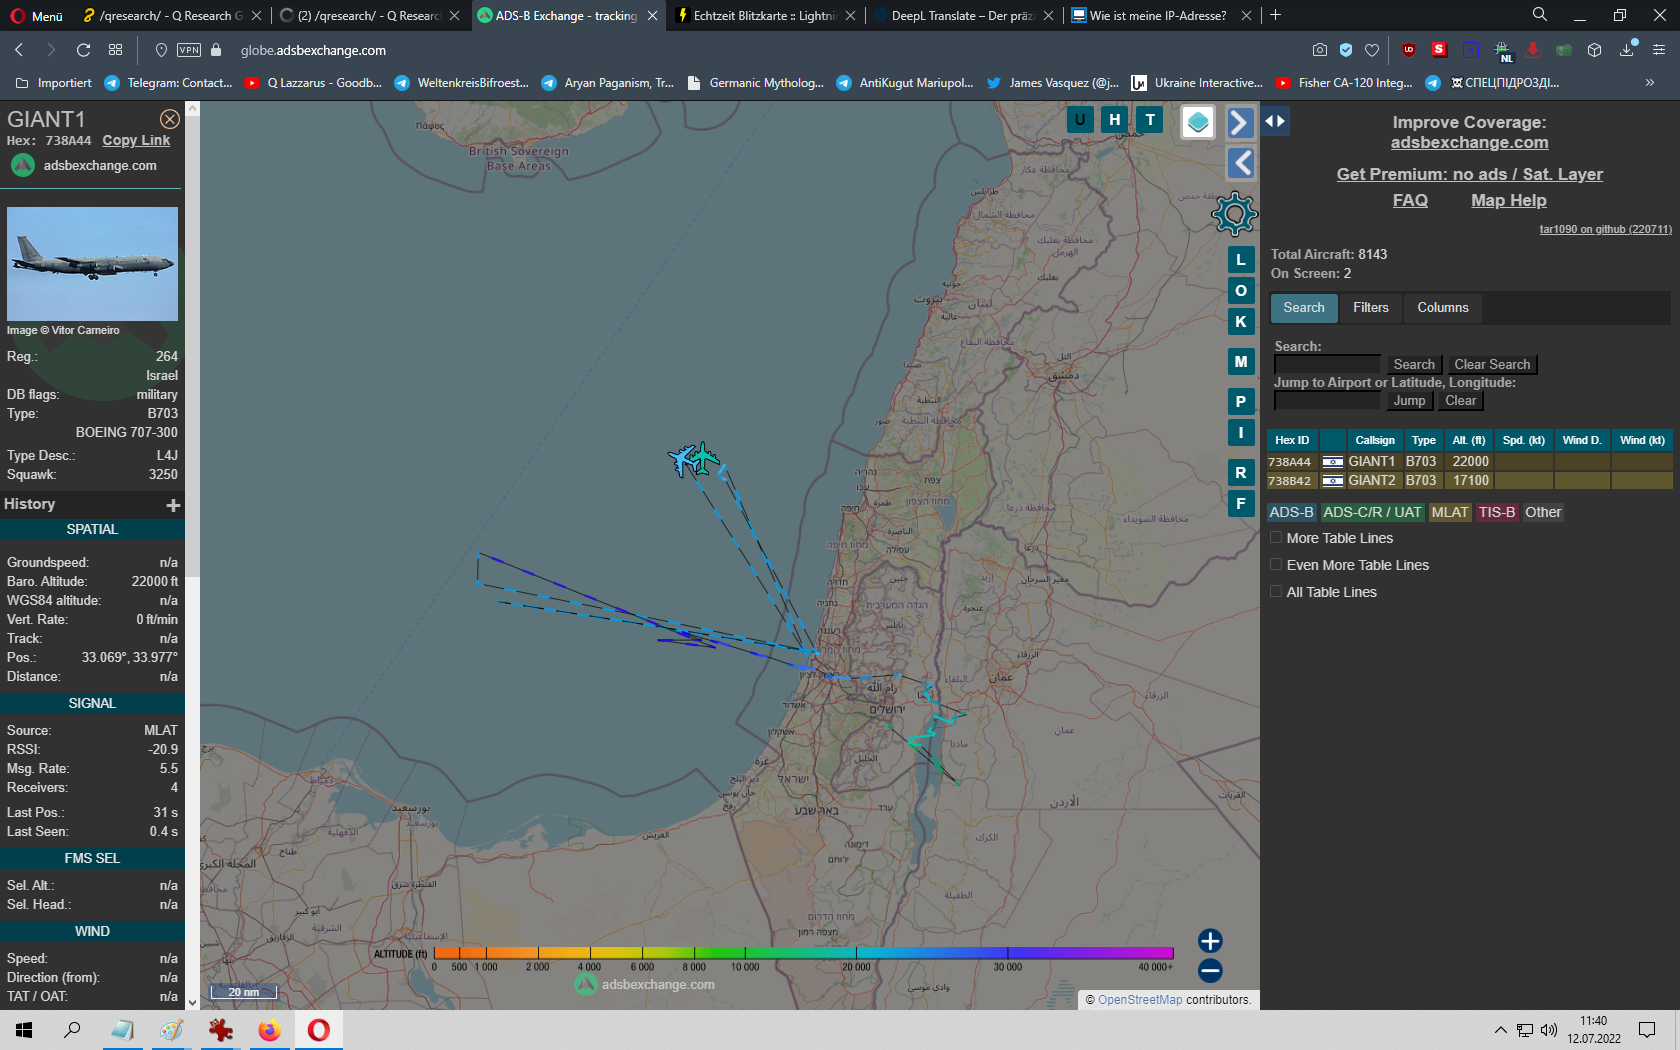Toggle the K map button
This screenshot has height=1050, width=1680.
click(1241, 322)
